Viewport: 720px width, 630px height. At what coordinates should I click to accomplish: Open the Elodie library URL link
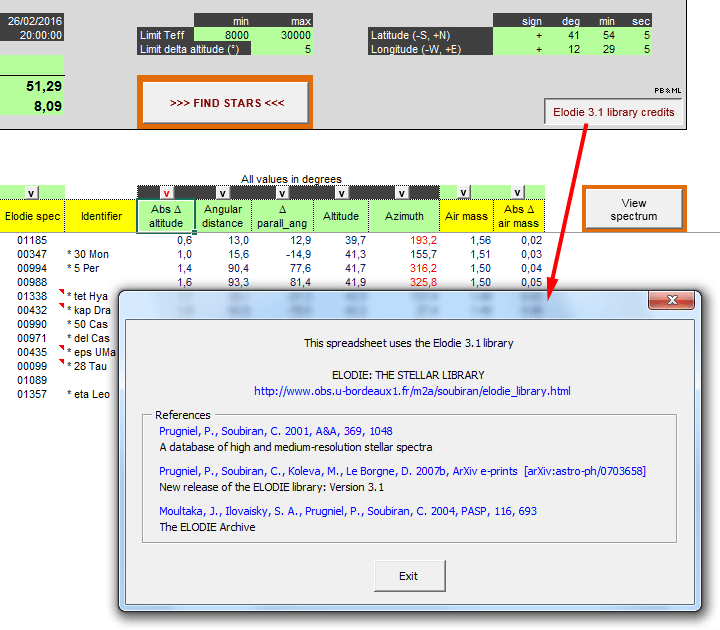[x=412, y=391]
